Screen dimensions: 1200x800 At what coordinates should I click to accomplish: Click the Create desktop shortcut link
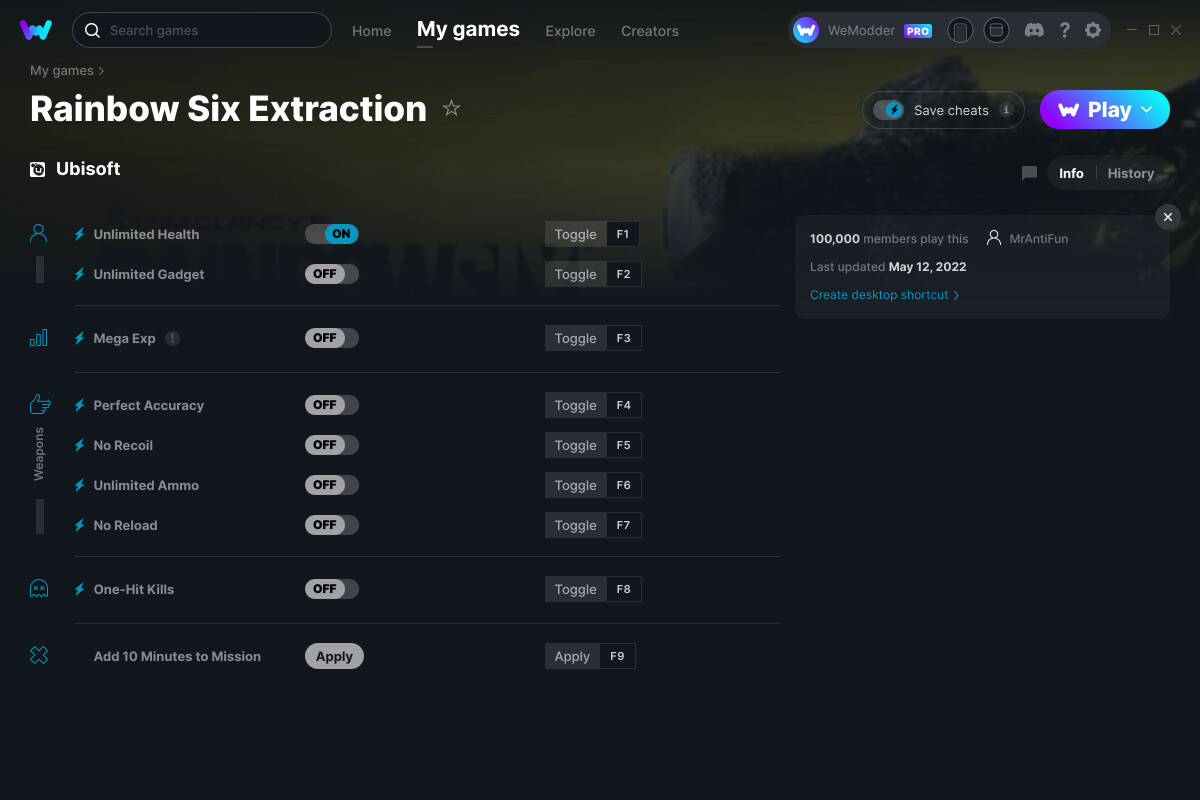(x=879, y=294)
